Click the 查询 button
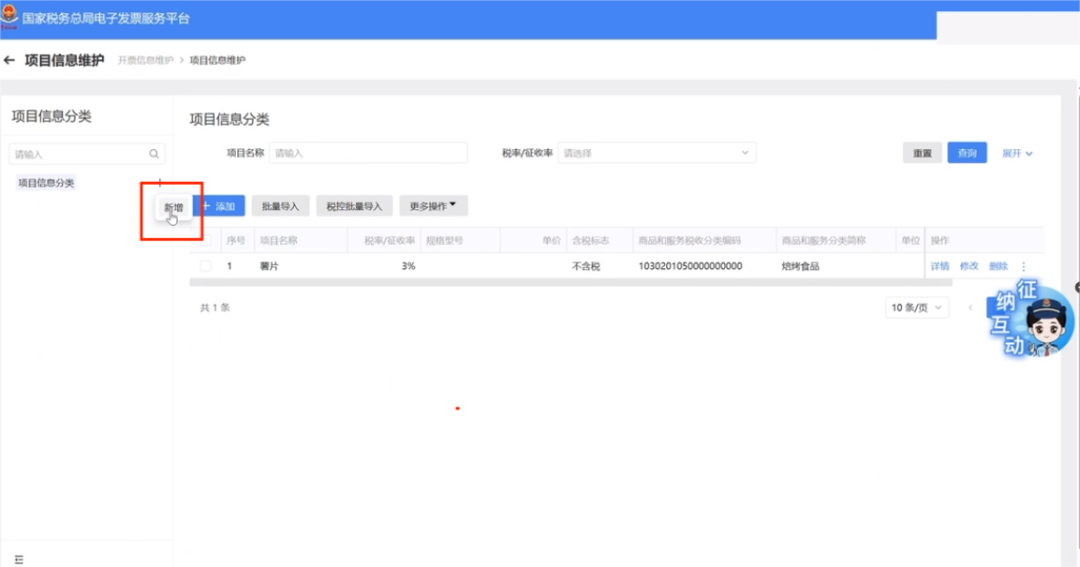 pyautogui.click(x=967, y=153)
